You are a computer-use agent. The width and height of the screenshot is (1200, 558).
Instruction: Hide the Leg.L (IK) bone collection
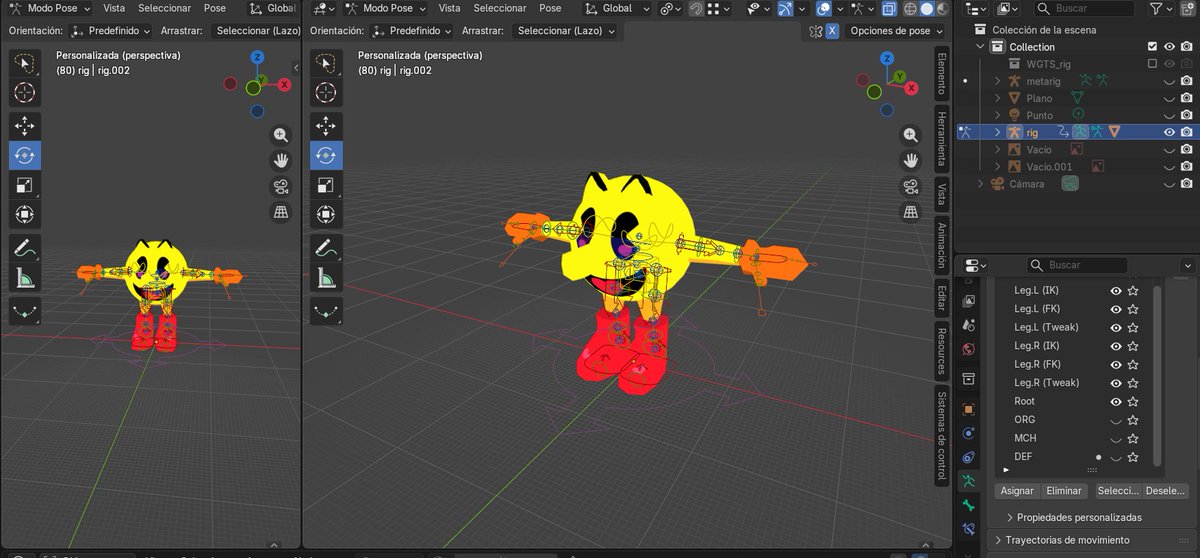point(1116,290)
